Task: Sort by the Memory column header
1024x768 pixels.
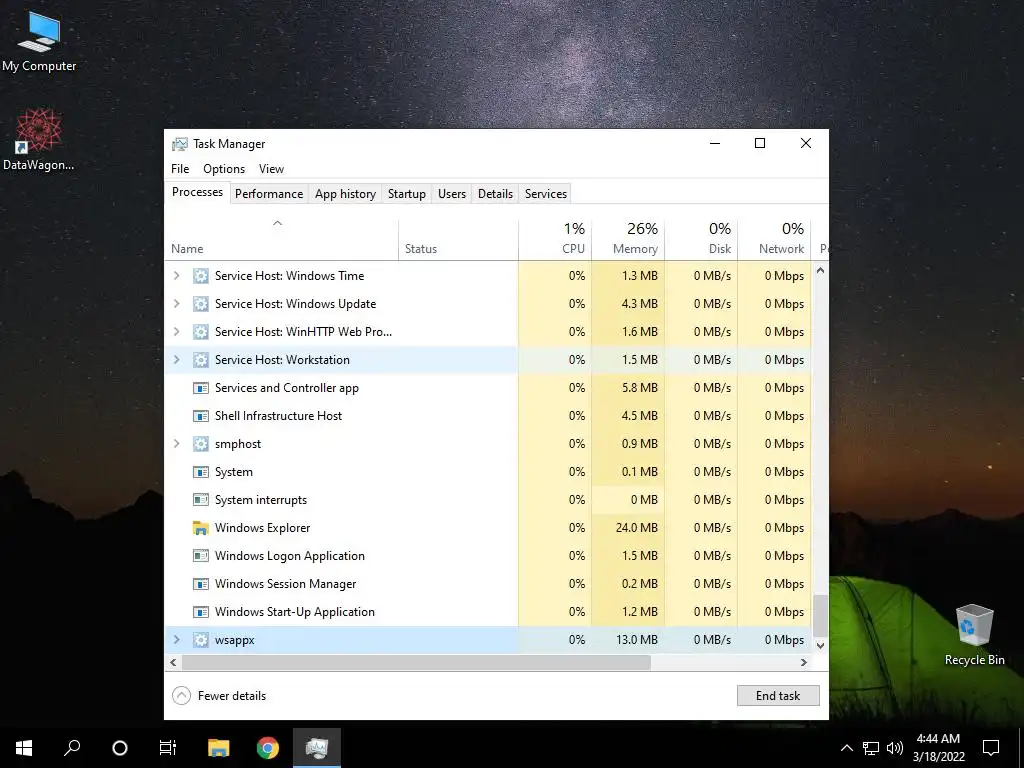Action: point(628,240)
